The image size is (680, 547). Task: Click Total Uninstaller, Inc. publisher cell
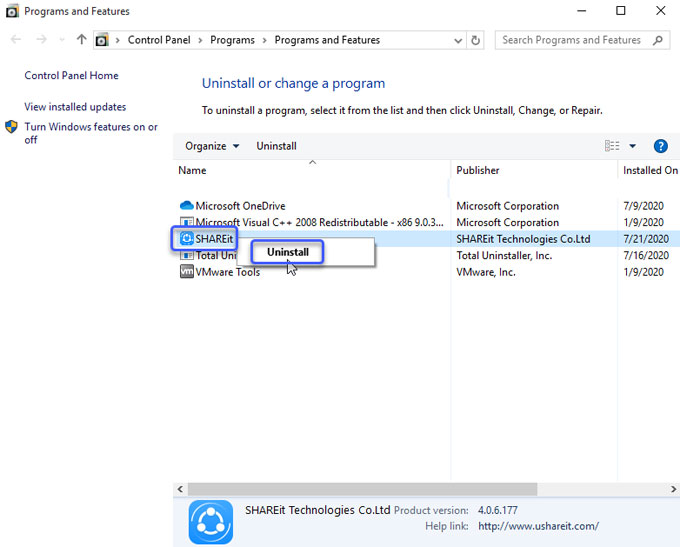click(504, 255)
